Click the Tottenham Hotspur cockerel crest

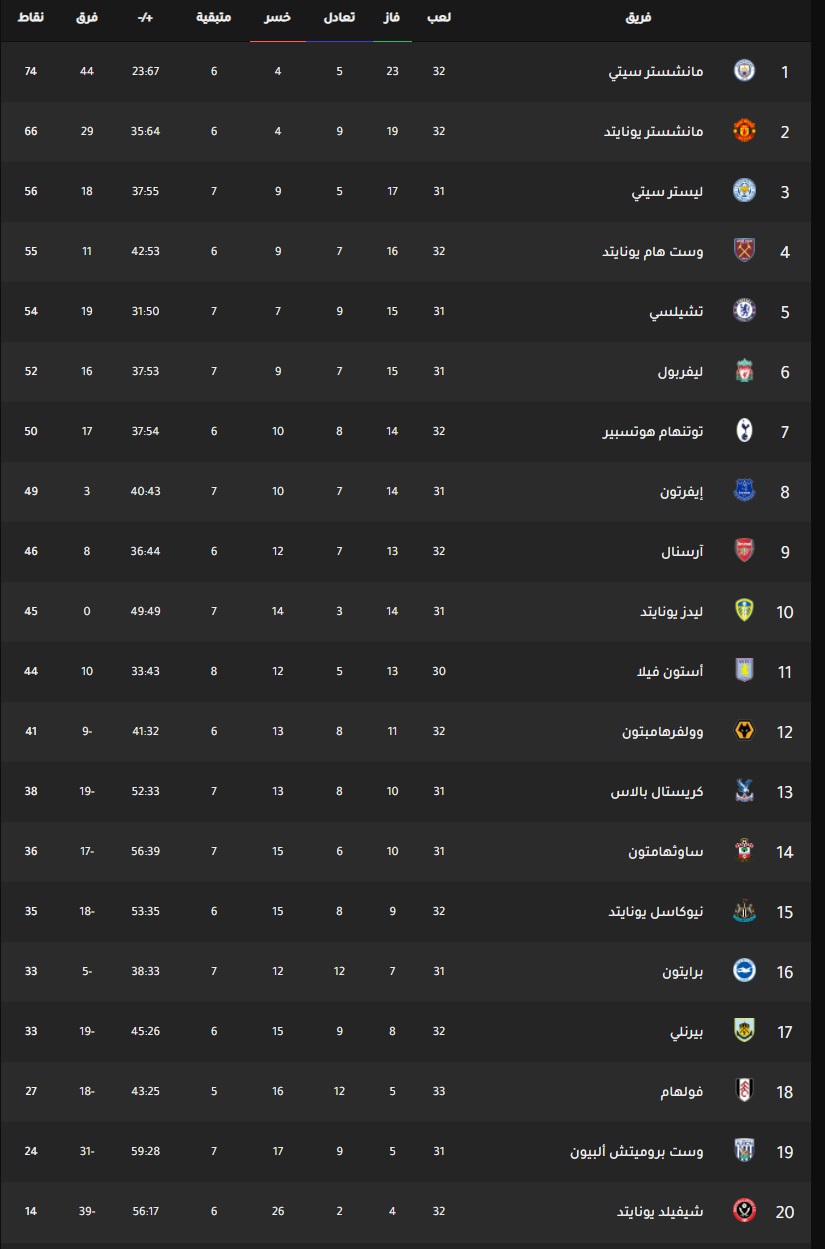(744, 431)
